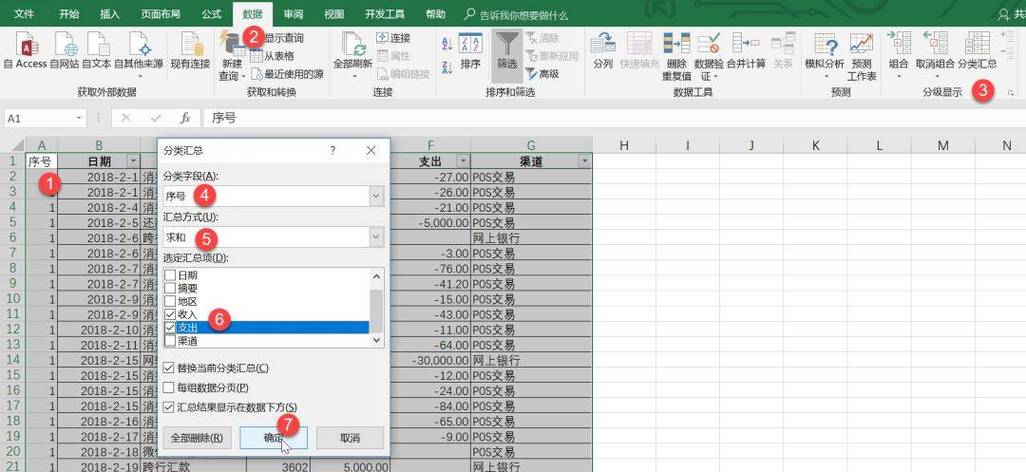This screenshot has width=1026, height=472.
Task: Click 取消 to cancel the dialog
Action: (350, 438)
